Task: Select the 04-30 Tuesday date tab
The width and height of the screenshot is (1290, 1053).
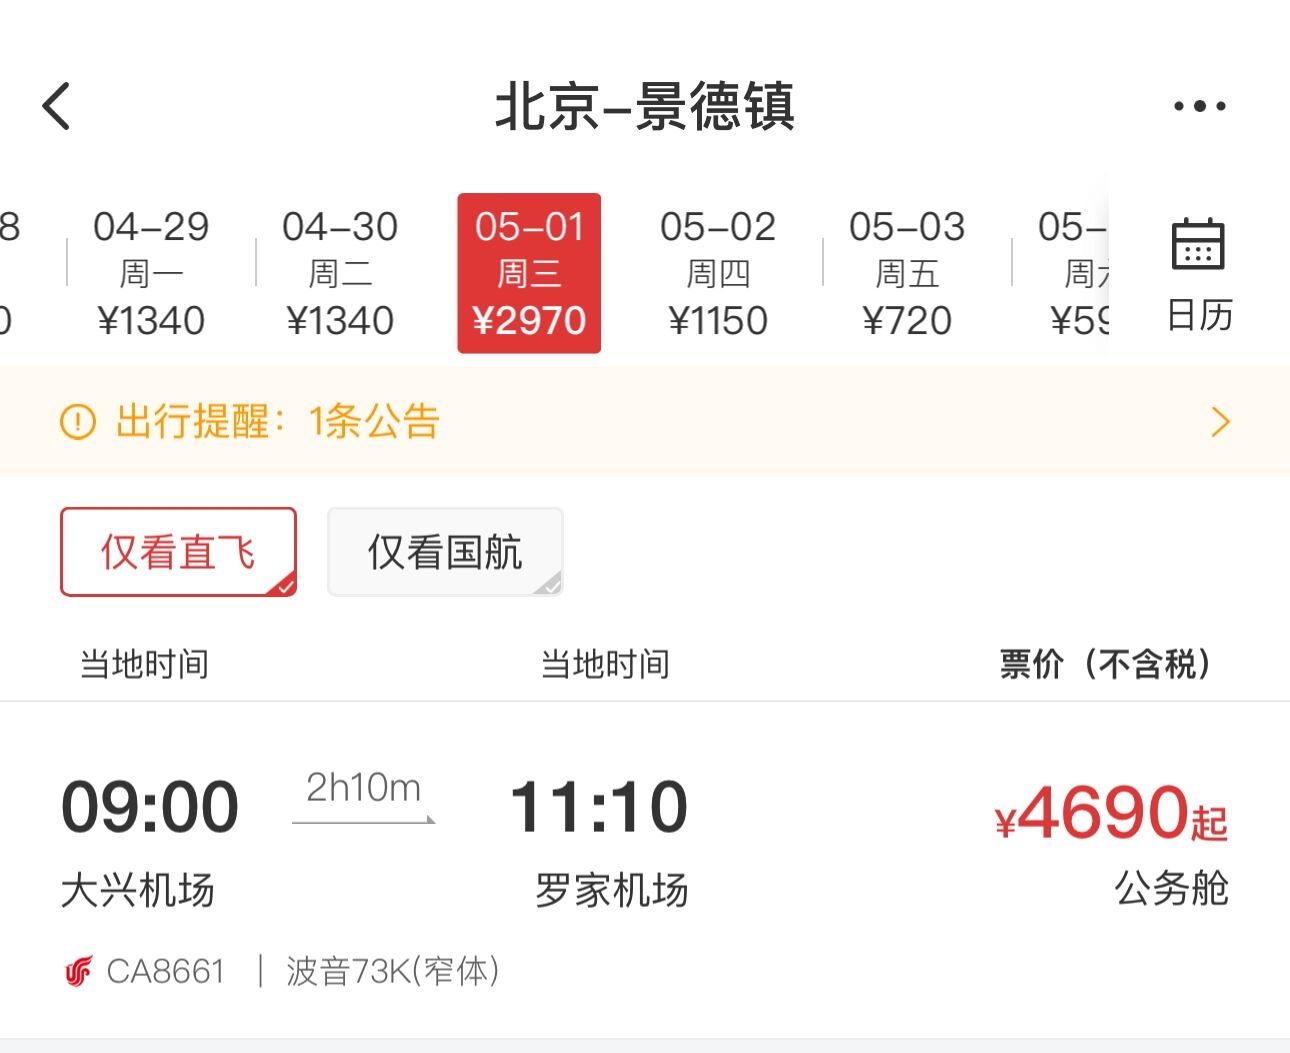Action: [x=340, y=273]
